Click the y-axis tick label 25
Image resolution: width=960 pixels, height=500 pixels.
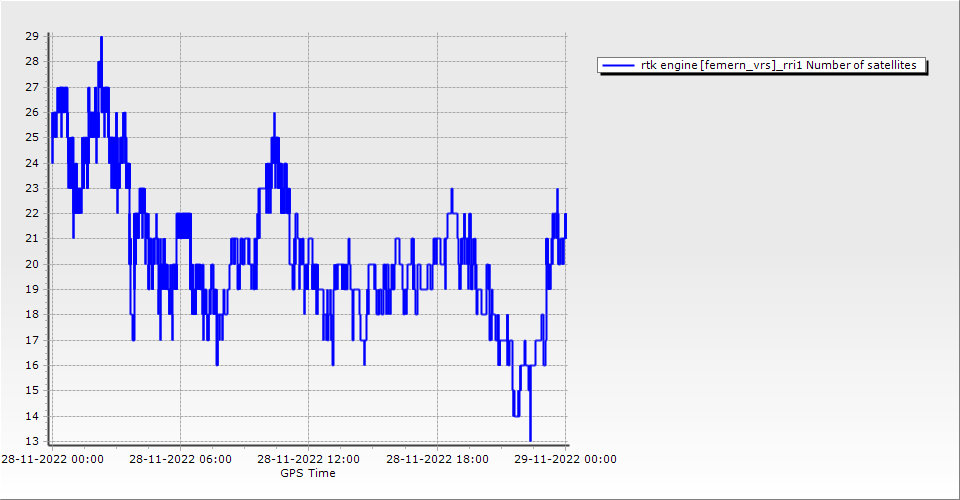[32, 137]
